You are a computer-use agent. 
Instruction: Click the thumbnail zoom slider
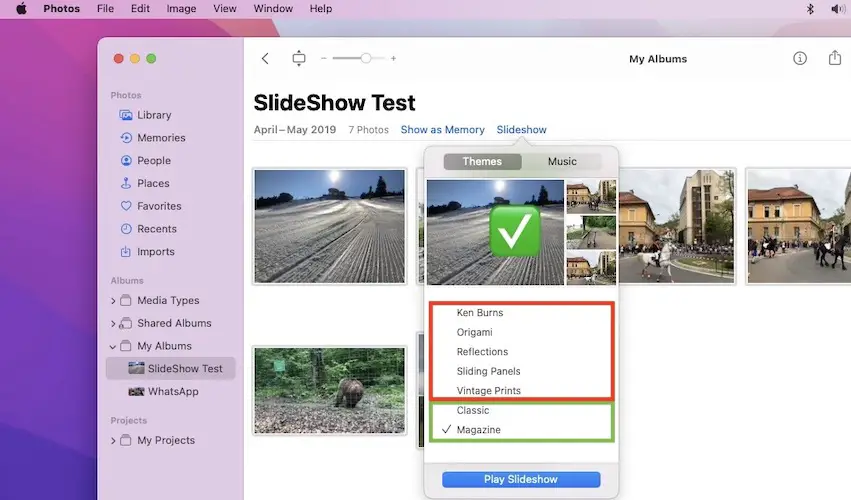point(366,59)
